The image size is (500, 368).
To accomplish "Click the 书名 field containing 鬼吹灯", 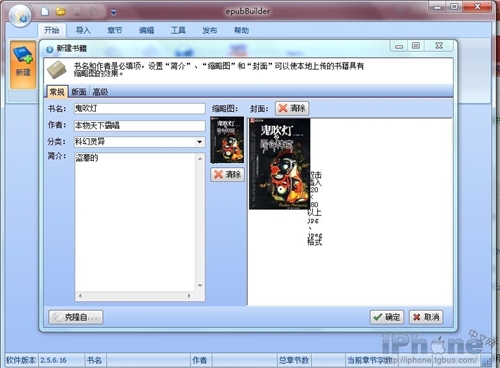I will click(139, 108).
